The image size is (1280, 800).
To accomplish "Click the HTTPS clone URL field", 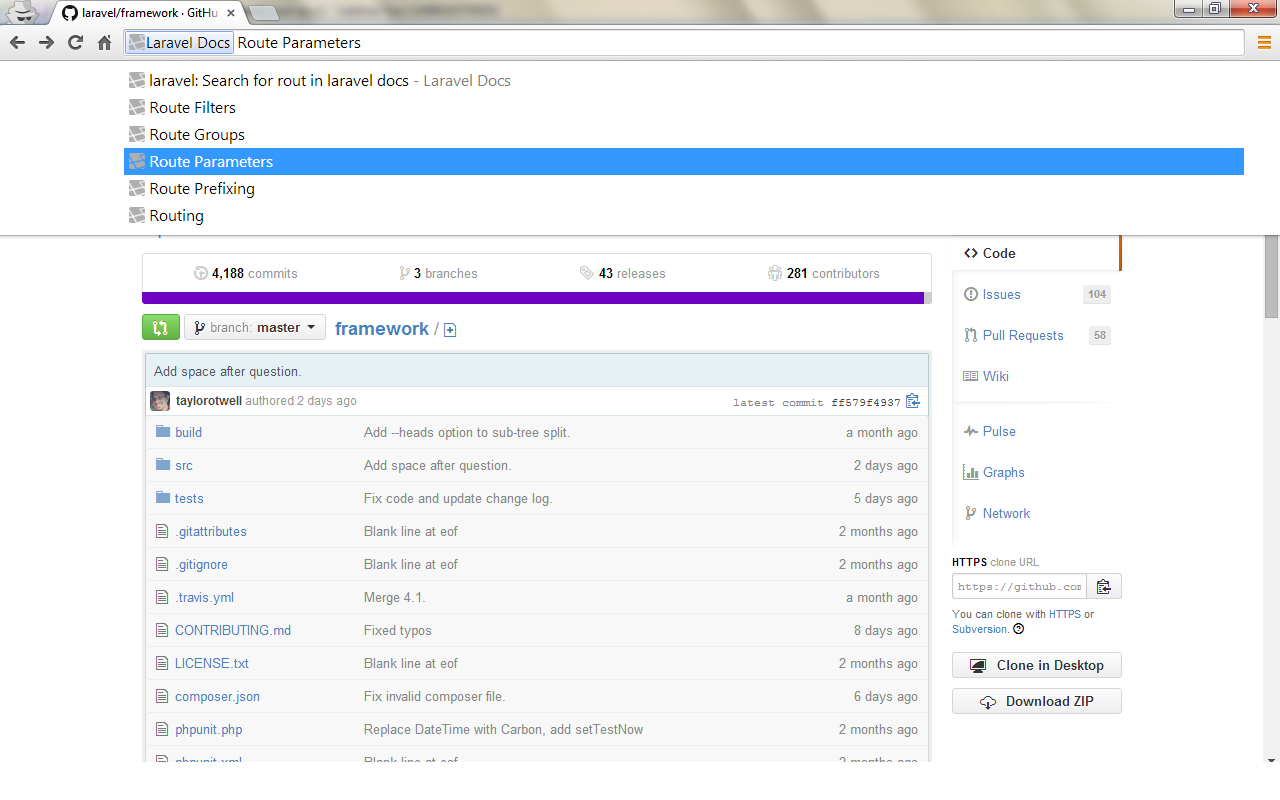I will pyautogui.click(x=1019, y=586).
